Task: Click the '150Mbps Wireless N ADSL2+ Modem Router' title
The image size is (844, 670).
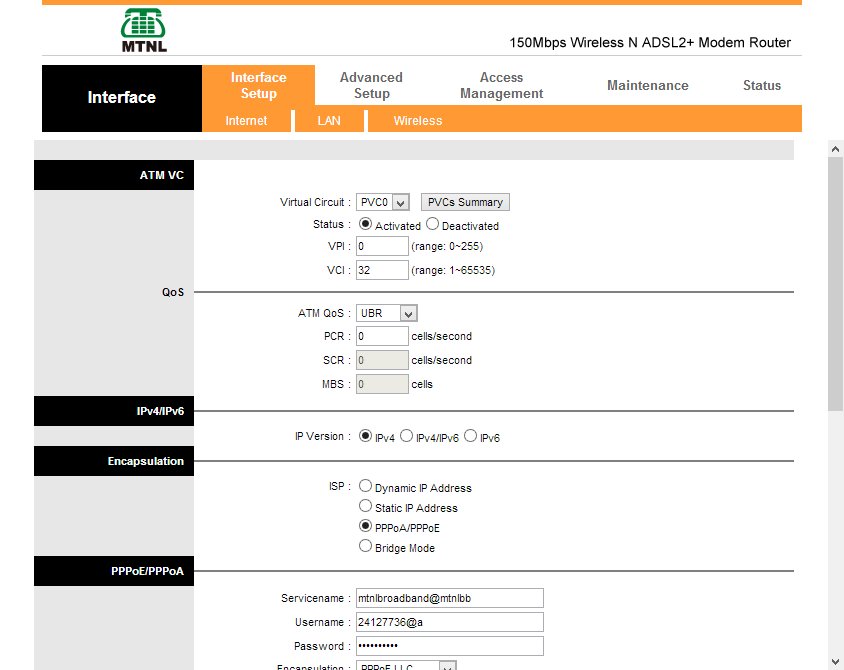Action: 650,43
